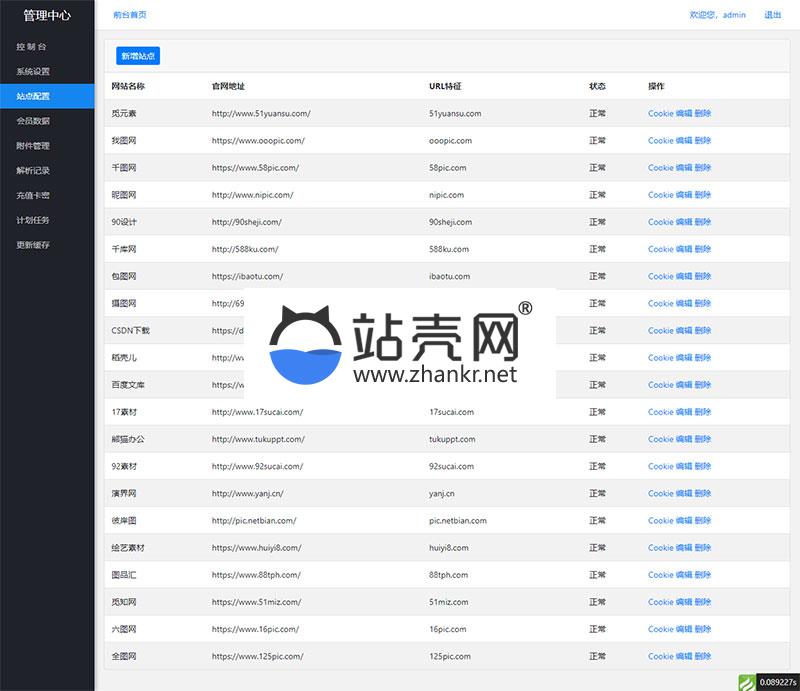Click the green debug trace icon
This screenshot has height=691, width=800.
[746, 682]
